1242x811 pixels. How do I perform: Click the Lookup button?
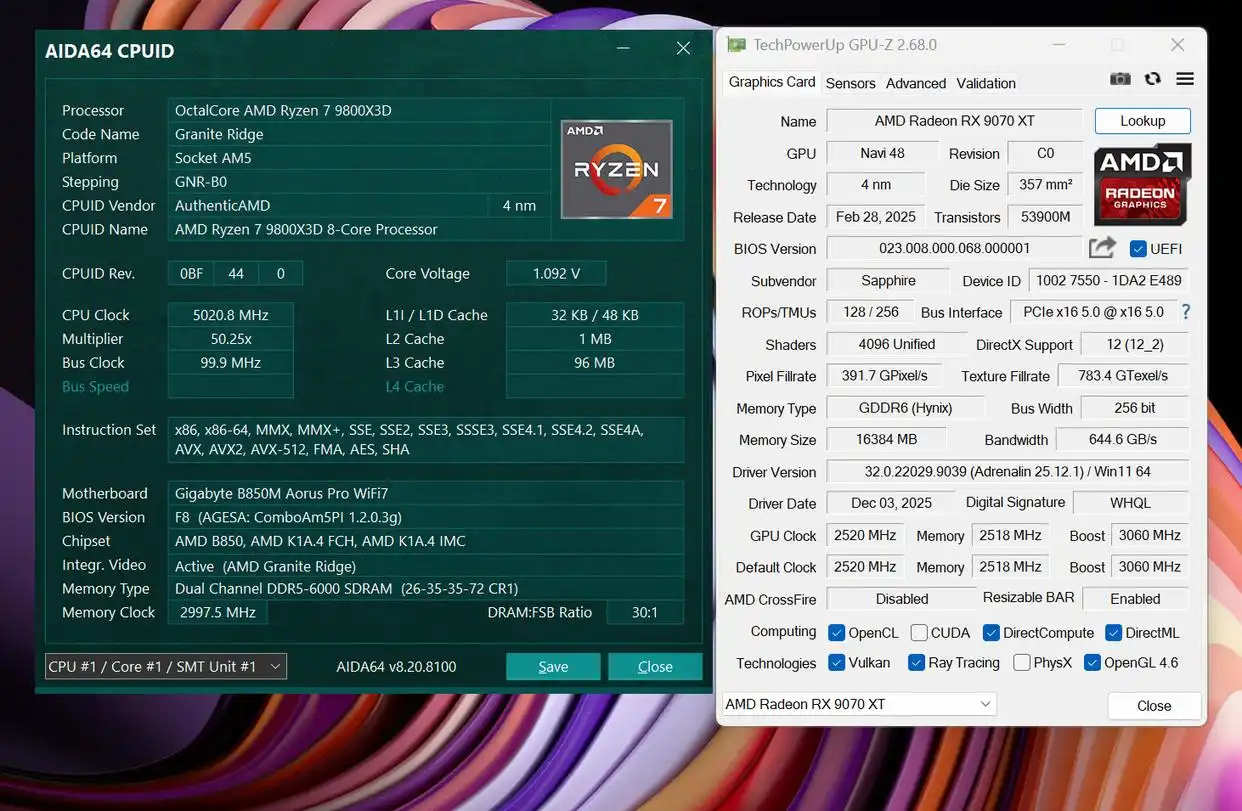[x=1142, y=120]
